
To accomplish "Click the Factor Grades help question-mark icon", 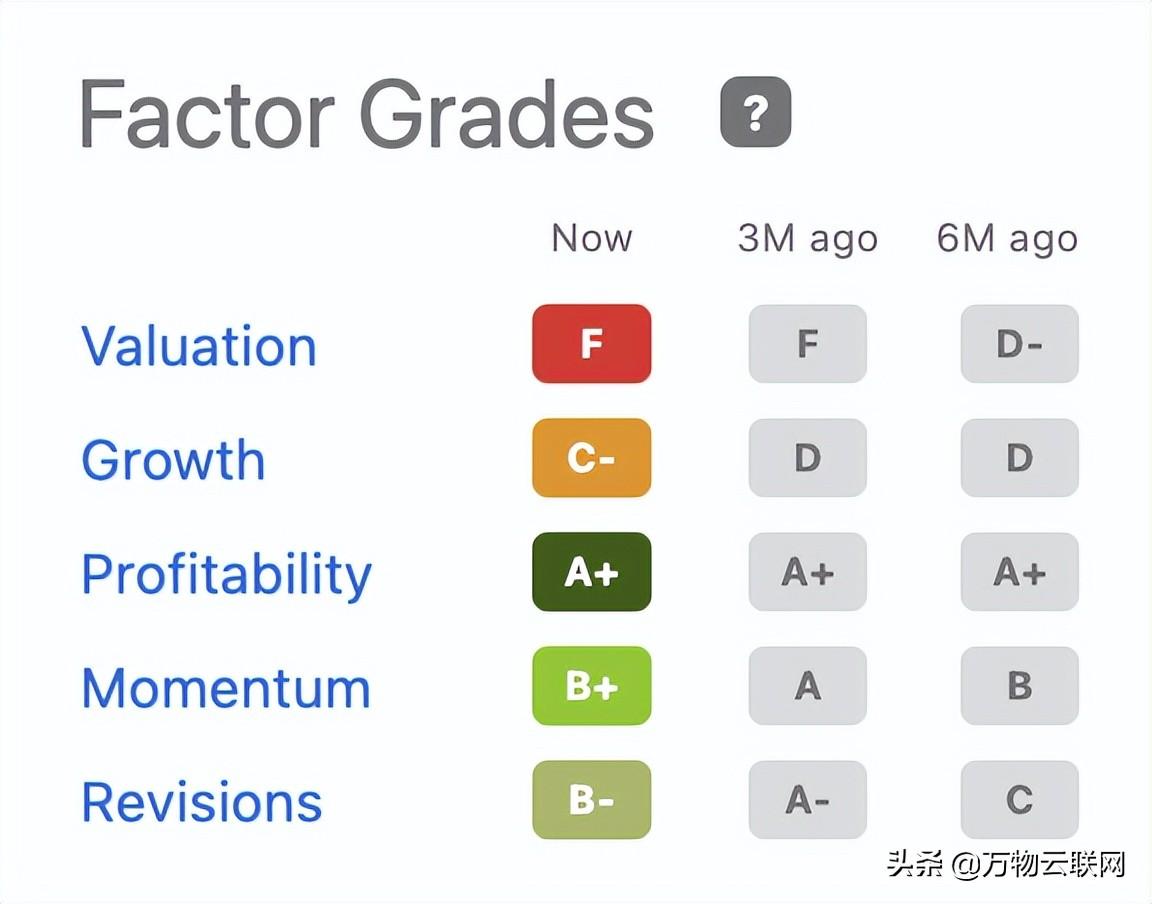I will pyautogui.click(x=755, y=112).
